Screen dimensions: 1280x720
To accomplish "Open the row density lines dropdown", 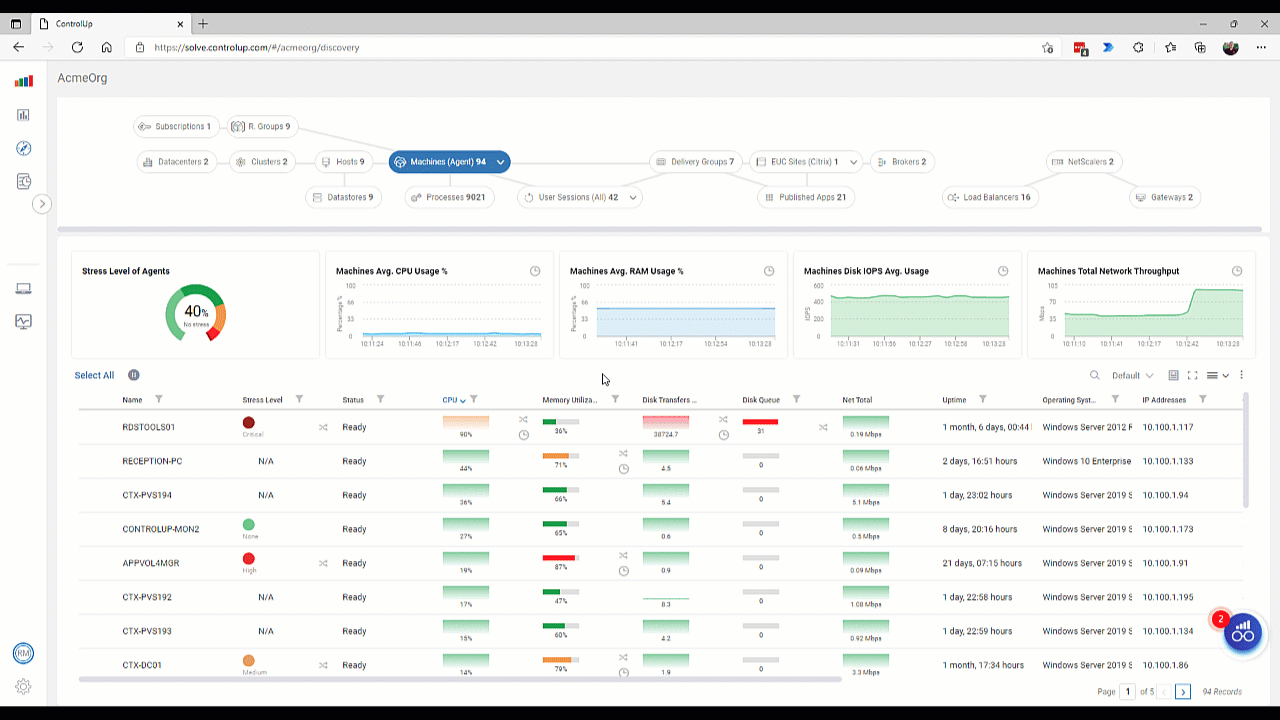I will coord(1217,375).
